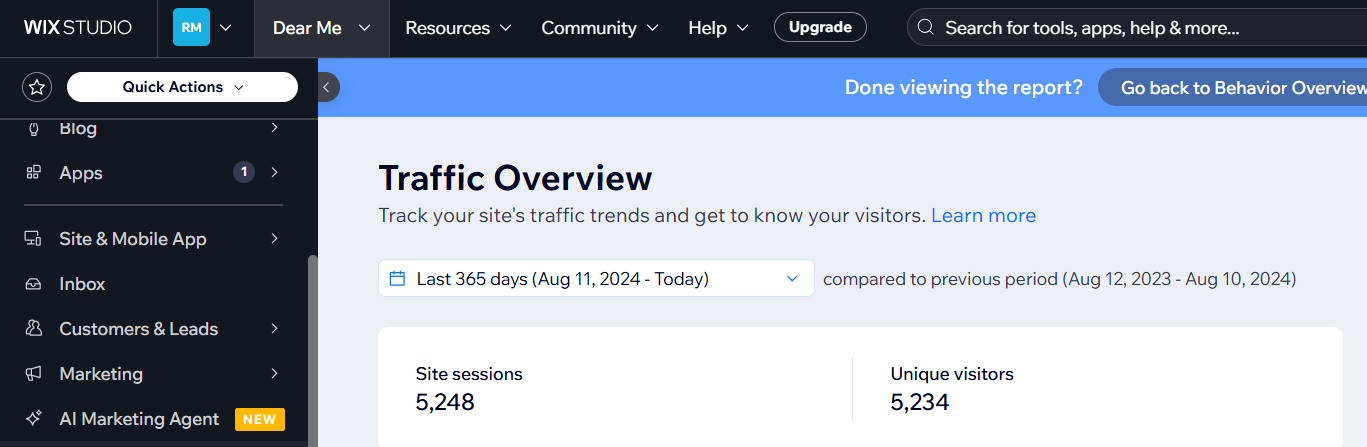Click the Inbox tray icon

pyautogui.click(x=34, y=284)
